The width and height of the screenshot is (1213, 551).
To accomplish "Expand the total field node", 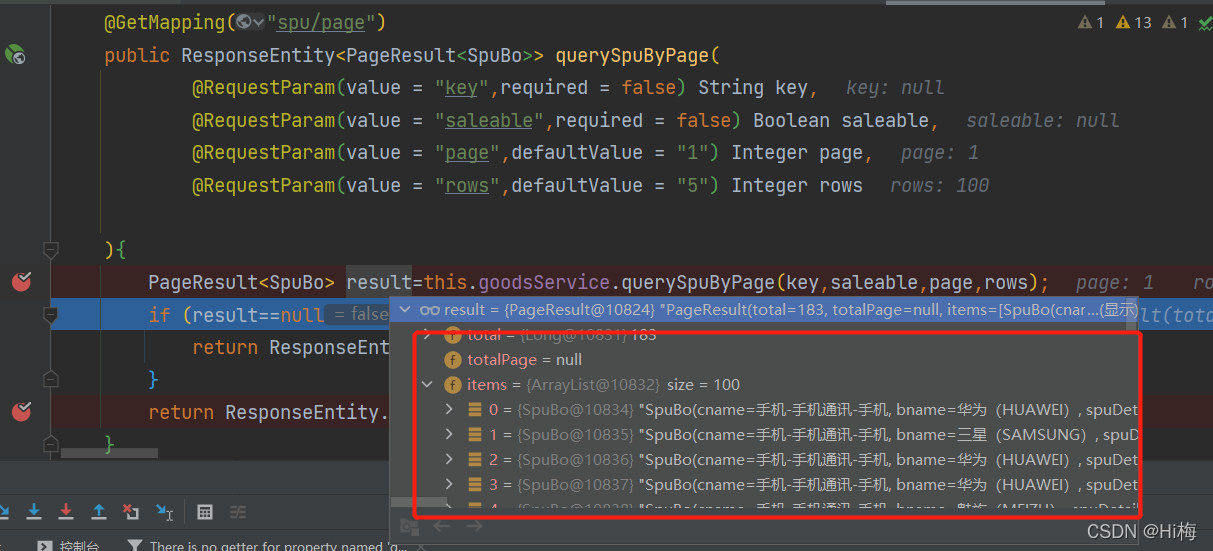I will tap(427, 335).
